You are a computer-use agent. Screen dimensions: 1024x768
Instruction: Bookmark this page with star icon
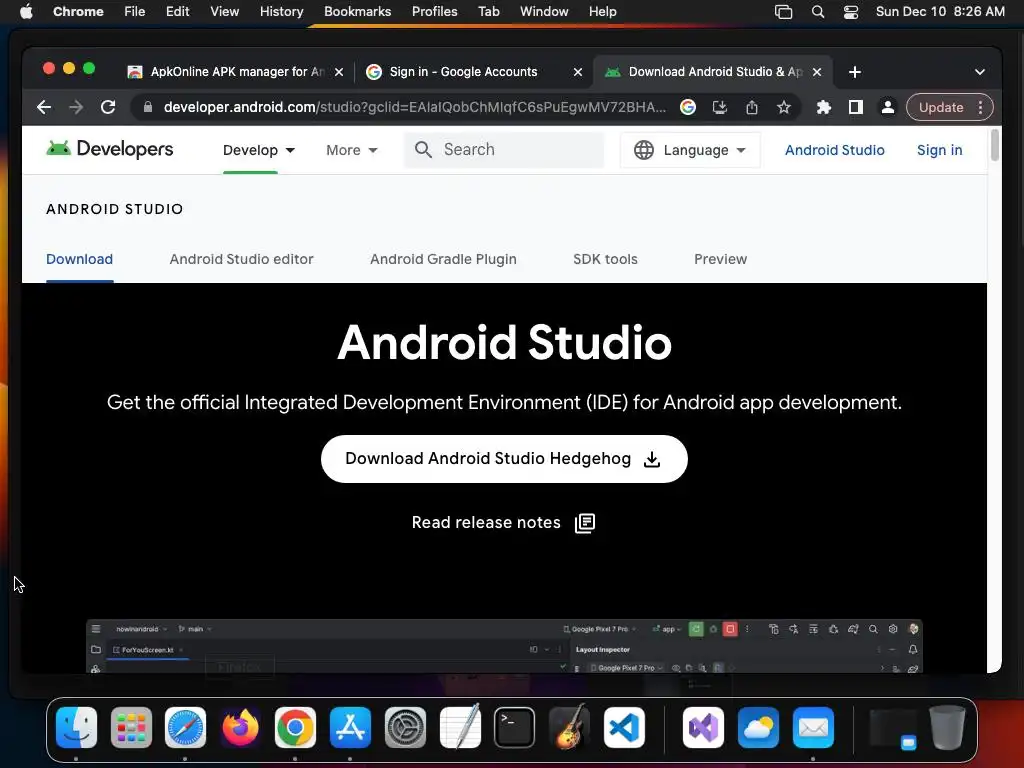pos(784,107)
